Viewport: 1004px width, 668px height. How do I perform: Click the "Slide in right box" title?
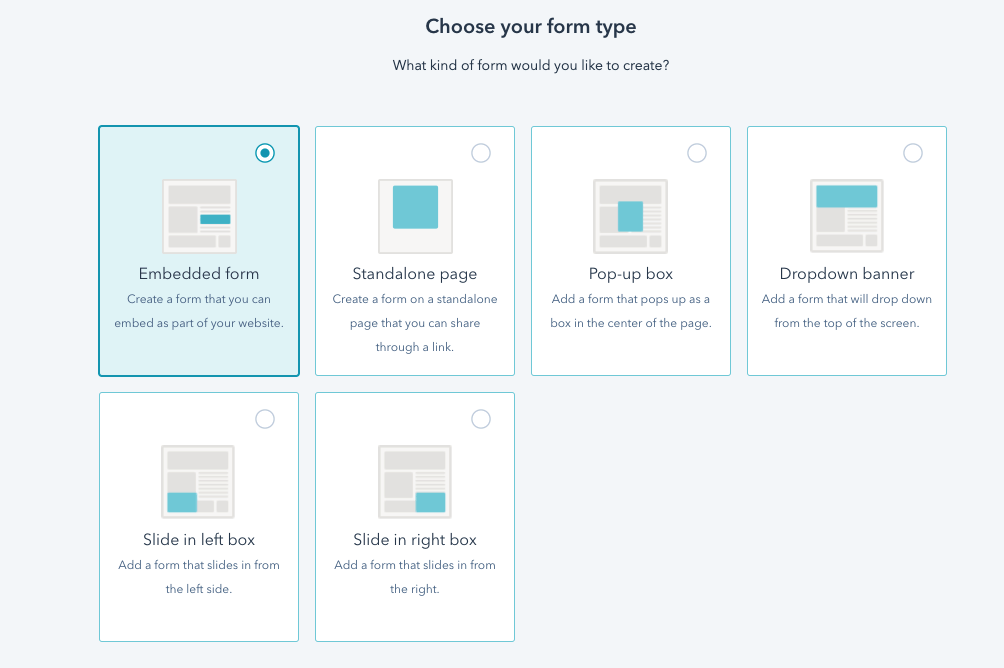click(x=415, y=540)
